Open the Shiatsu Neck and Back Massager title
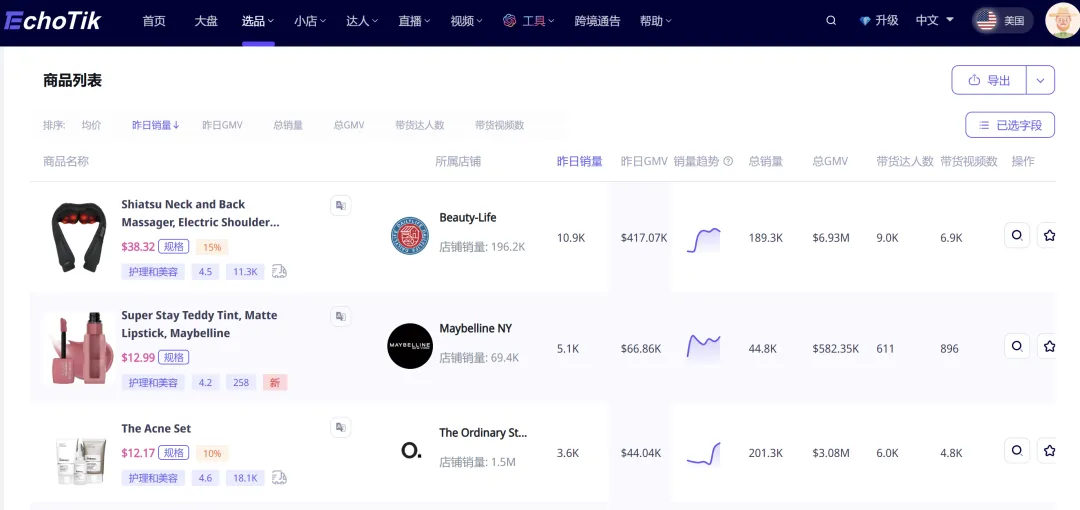Image resolution: width=1080 pixels, height=510 pixels. [200, 213]
